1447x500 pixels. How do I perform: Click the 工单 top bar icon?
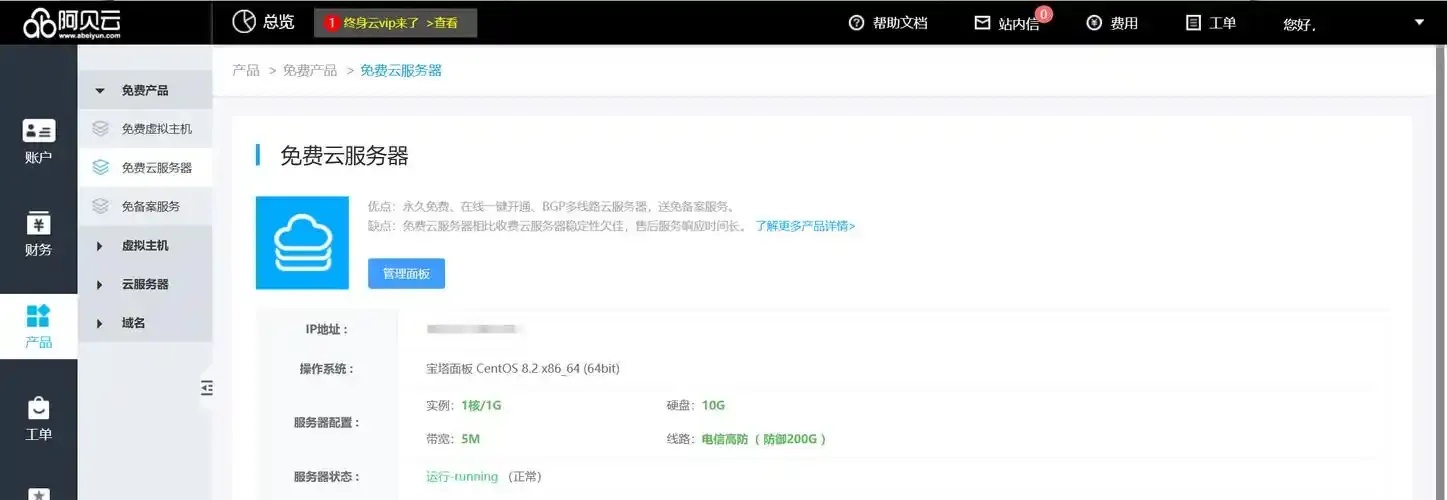(1193, 22)
